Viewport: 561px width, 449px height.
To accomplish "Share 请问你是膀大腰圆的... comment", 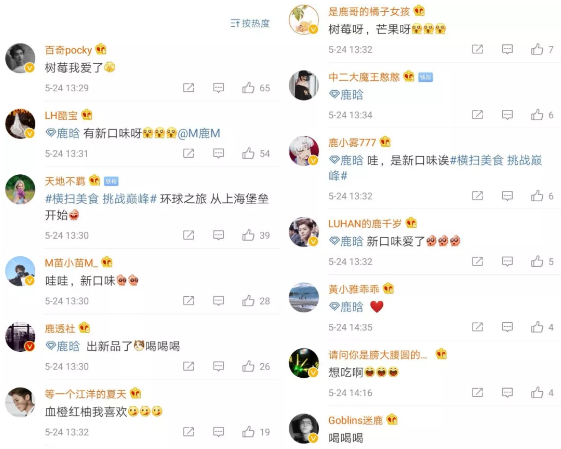I will pyautogui.click(x=477, y=392).
